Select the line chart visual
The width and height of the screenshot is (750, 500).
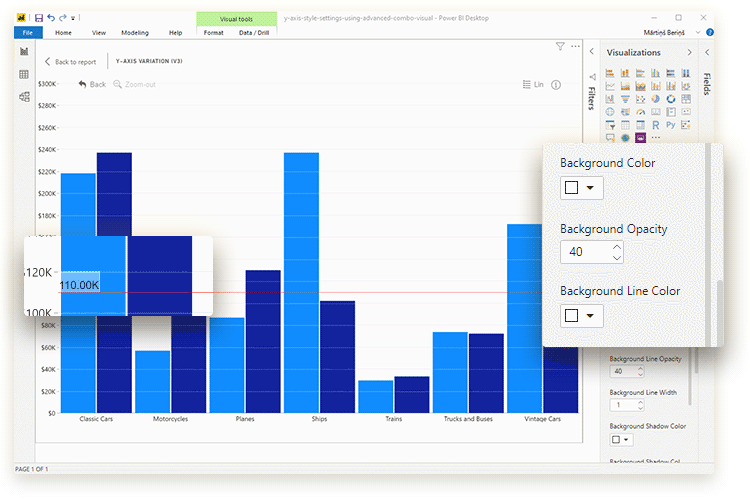(610, 86)
